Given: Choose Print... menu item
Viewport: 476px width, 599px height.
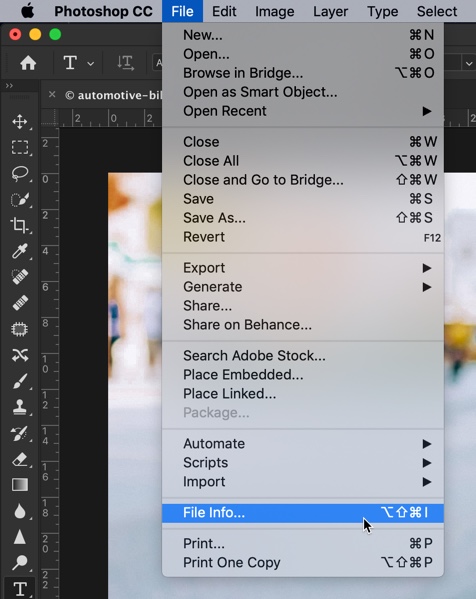Looking at the screenshot, I should pyautogui.click(x=303, y=543).
